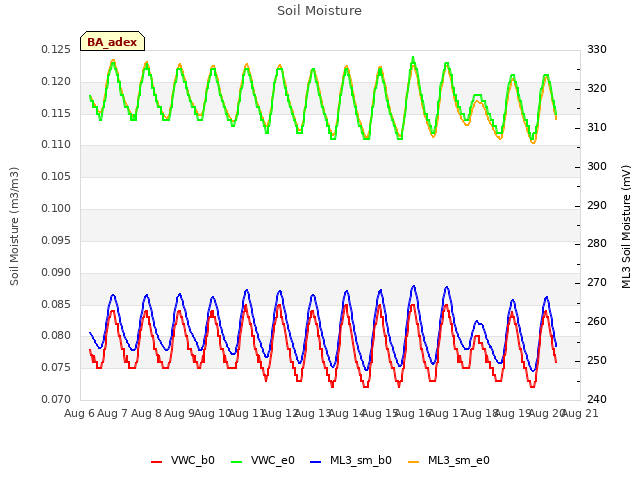
Task: Click the 250 right axis tick label
Action: [x=597, y=361]
